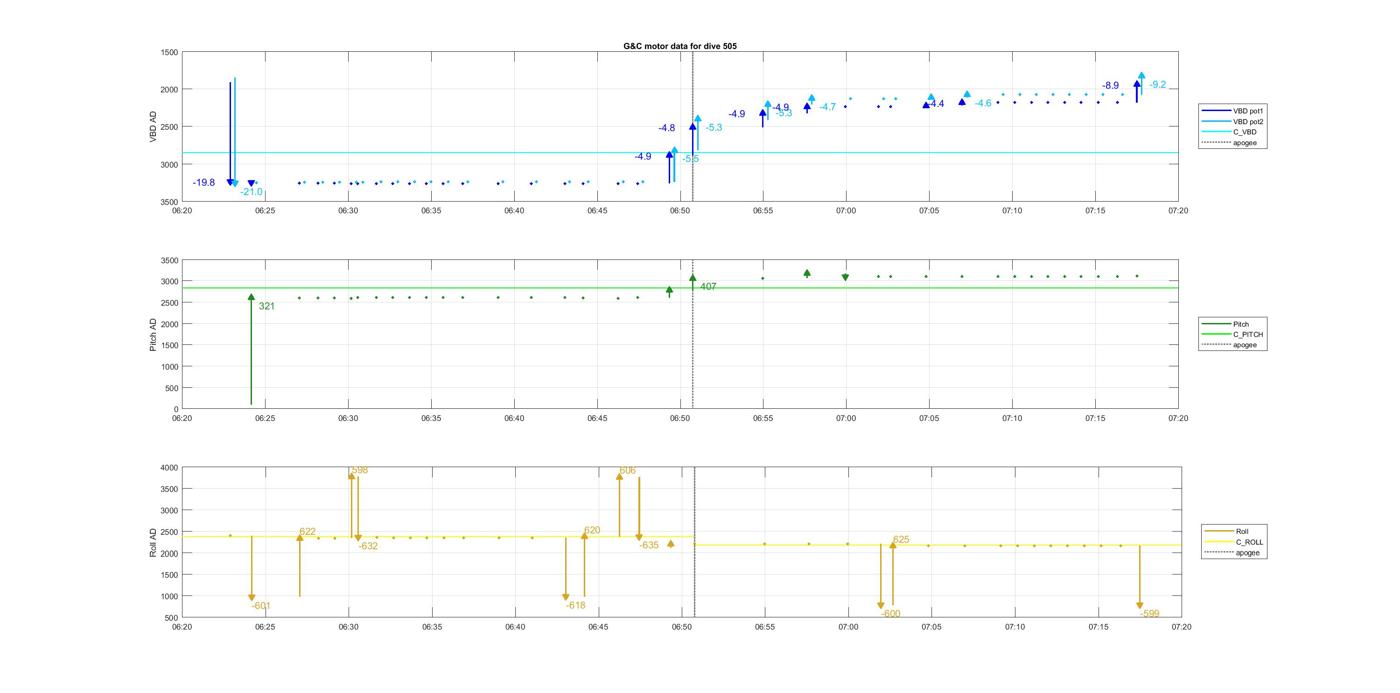Click the "Roll AD" y-axis label
This screenshot has height=693, width=1400.
pos(153,542)
